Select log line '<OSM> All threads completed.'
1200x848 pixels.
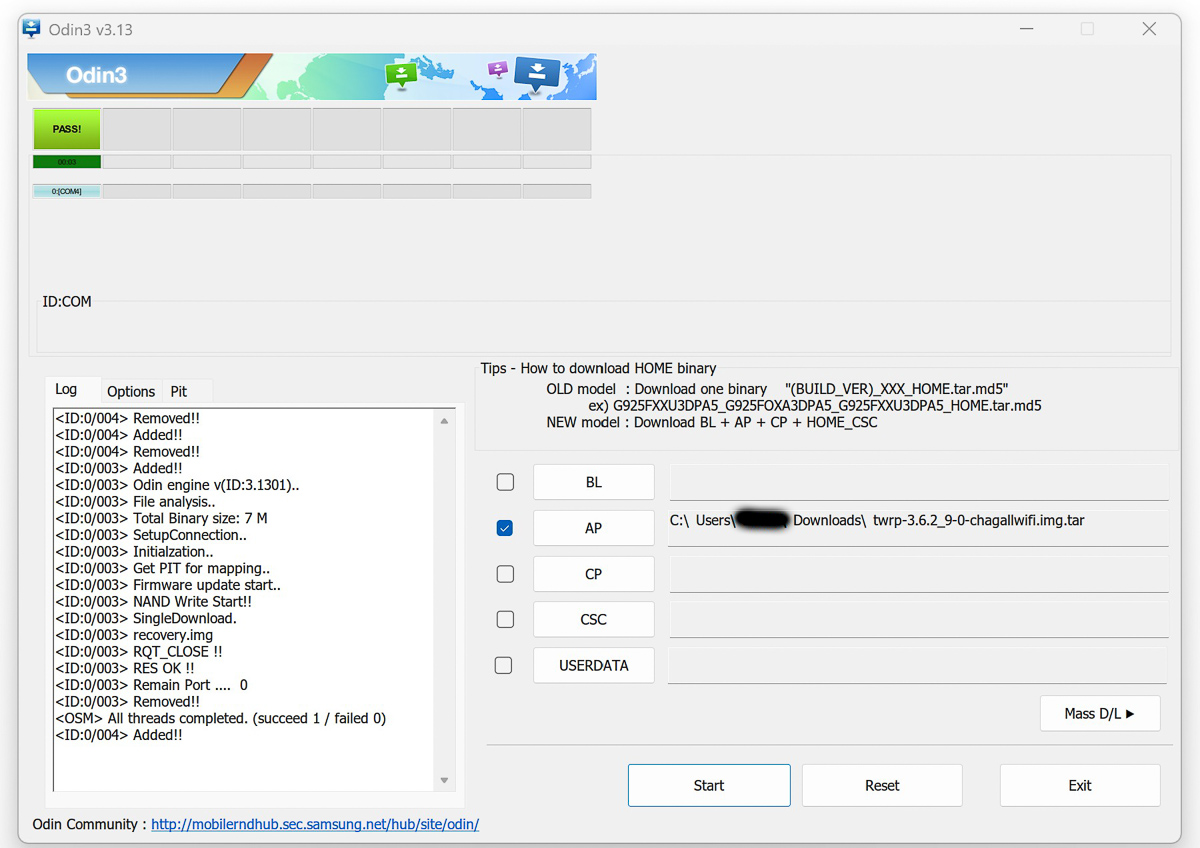click(x=221, y=718)
